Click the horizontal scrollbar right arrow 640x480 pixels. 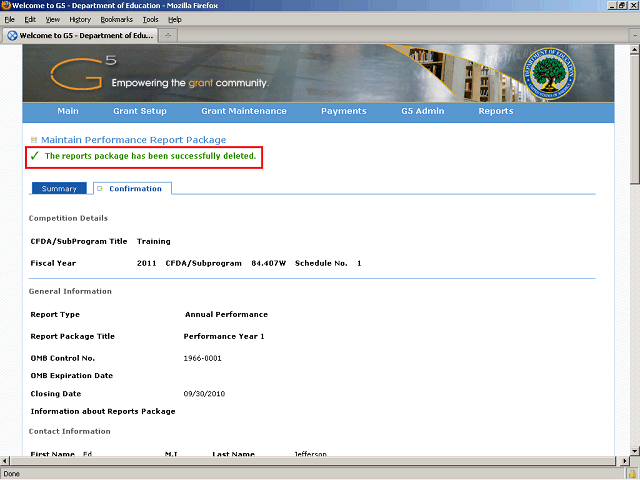624,461
